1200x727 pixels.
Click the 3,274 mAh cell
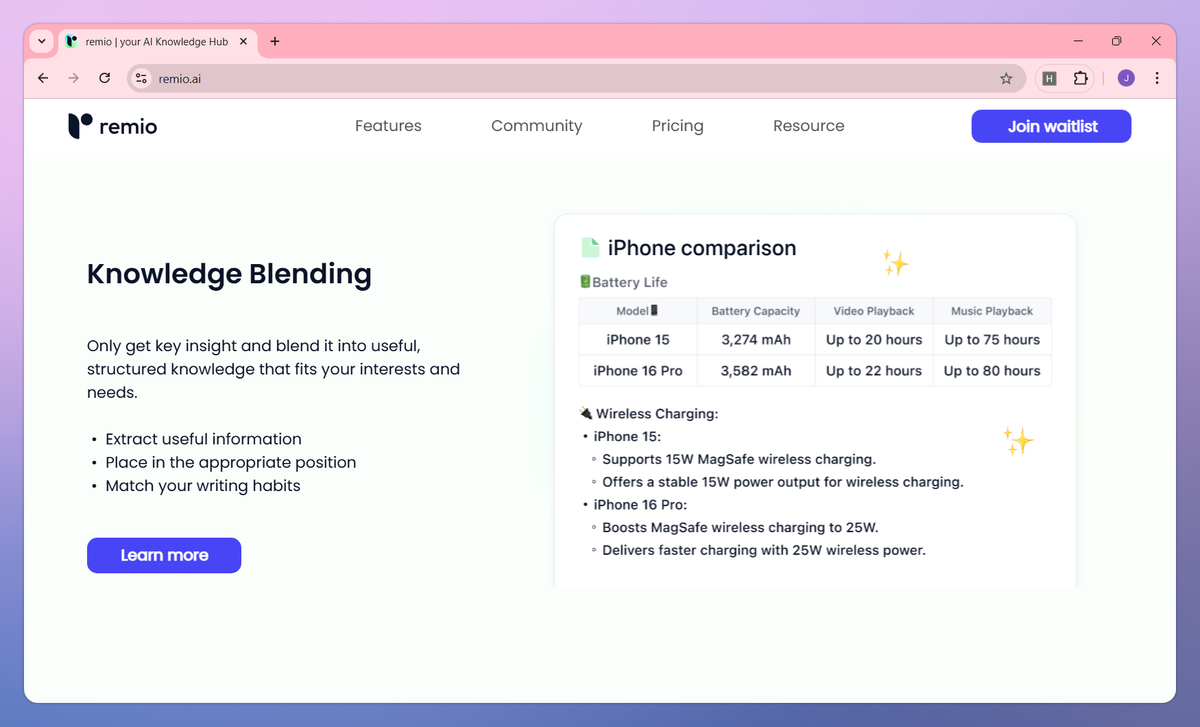(x=756, y=340)
